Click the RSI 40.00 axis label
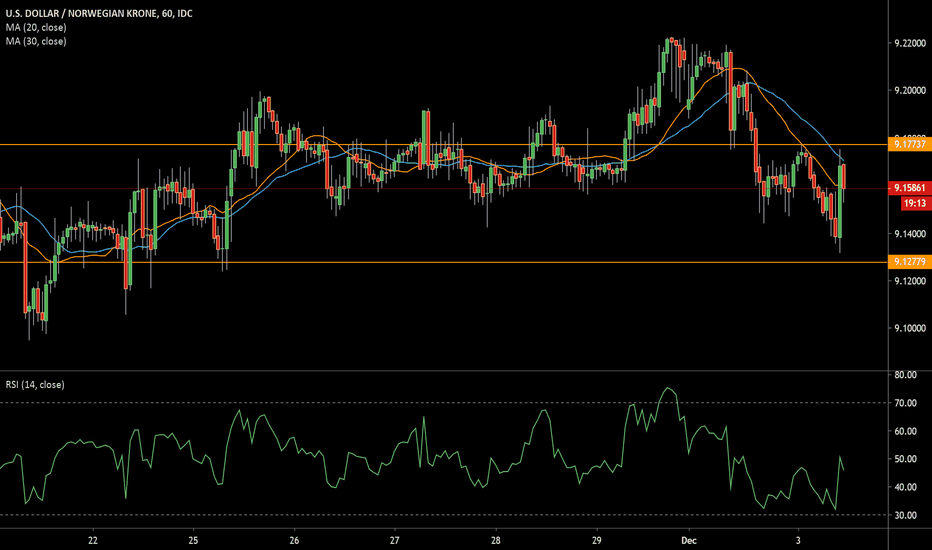The height and width of the screenshot is (550, 932). click(x=905, y=487)
